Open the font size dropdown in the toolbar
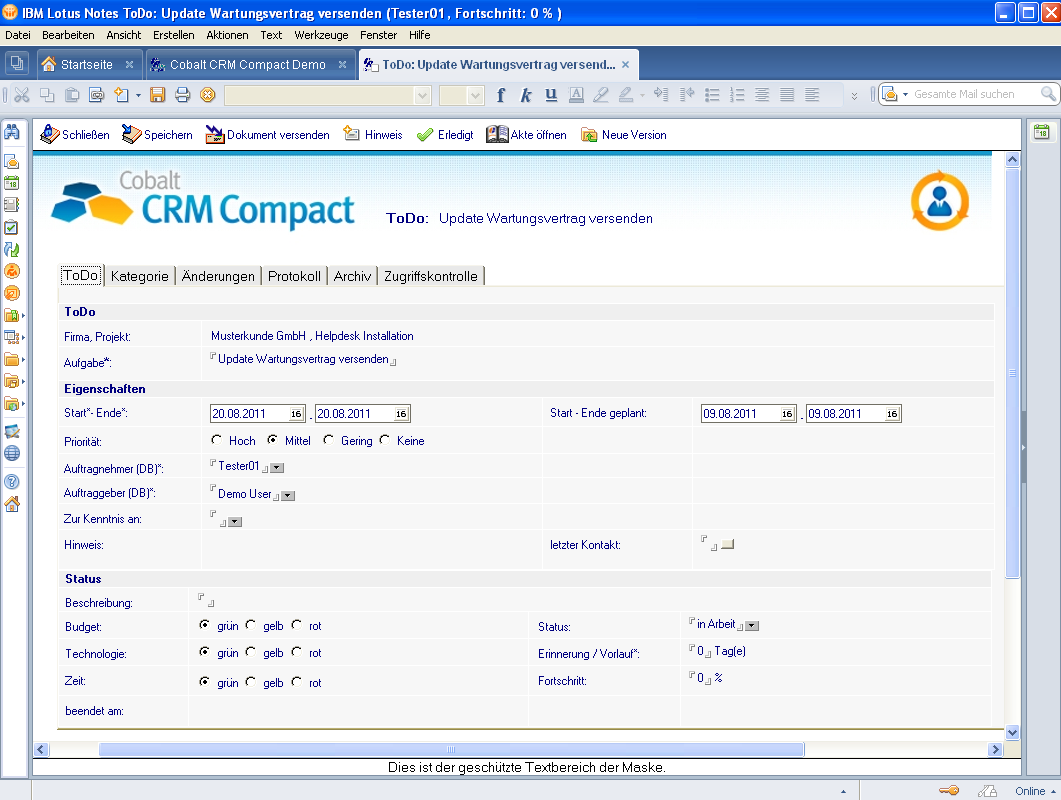Image resolution: width=1061 pixels, height=800 pixels. coord(476,95)
